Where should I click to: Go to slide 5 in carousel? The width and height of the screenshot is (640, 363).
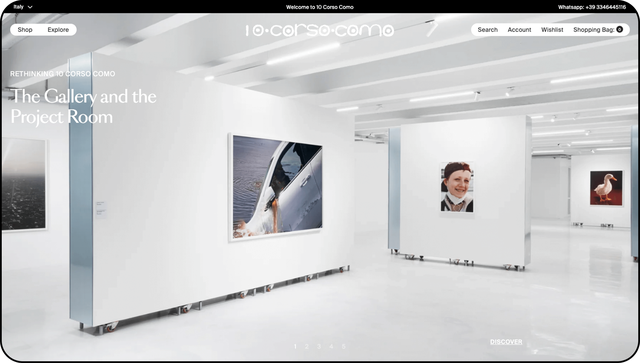tap(344, 346)
